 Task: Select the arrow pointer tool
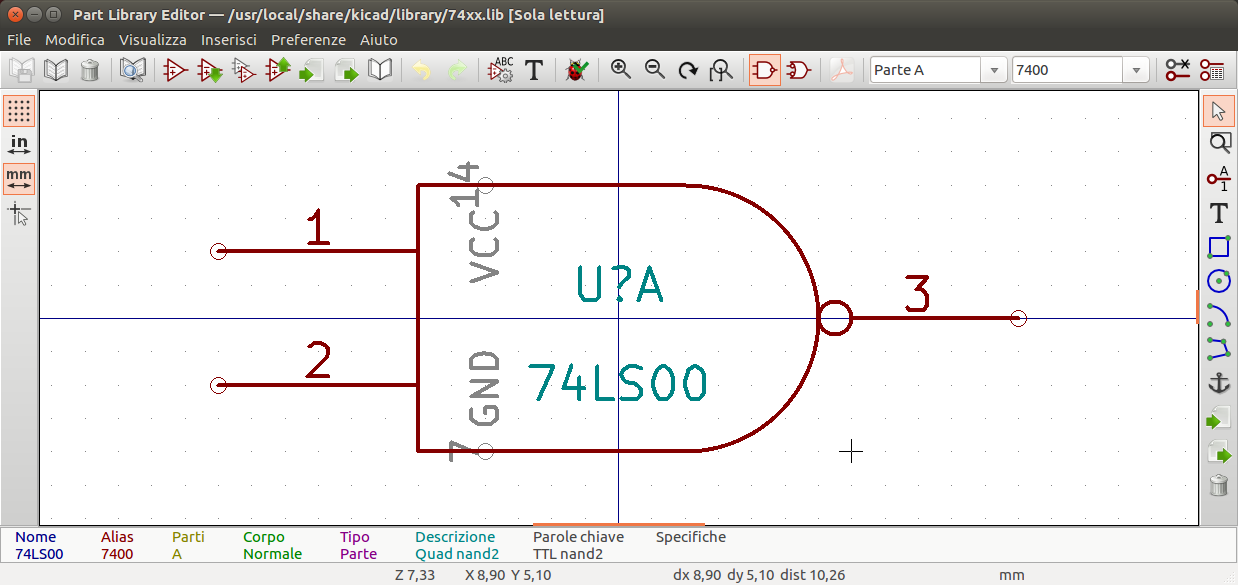1218,111
